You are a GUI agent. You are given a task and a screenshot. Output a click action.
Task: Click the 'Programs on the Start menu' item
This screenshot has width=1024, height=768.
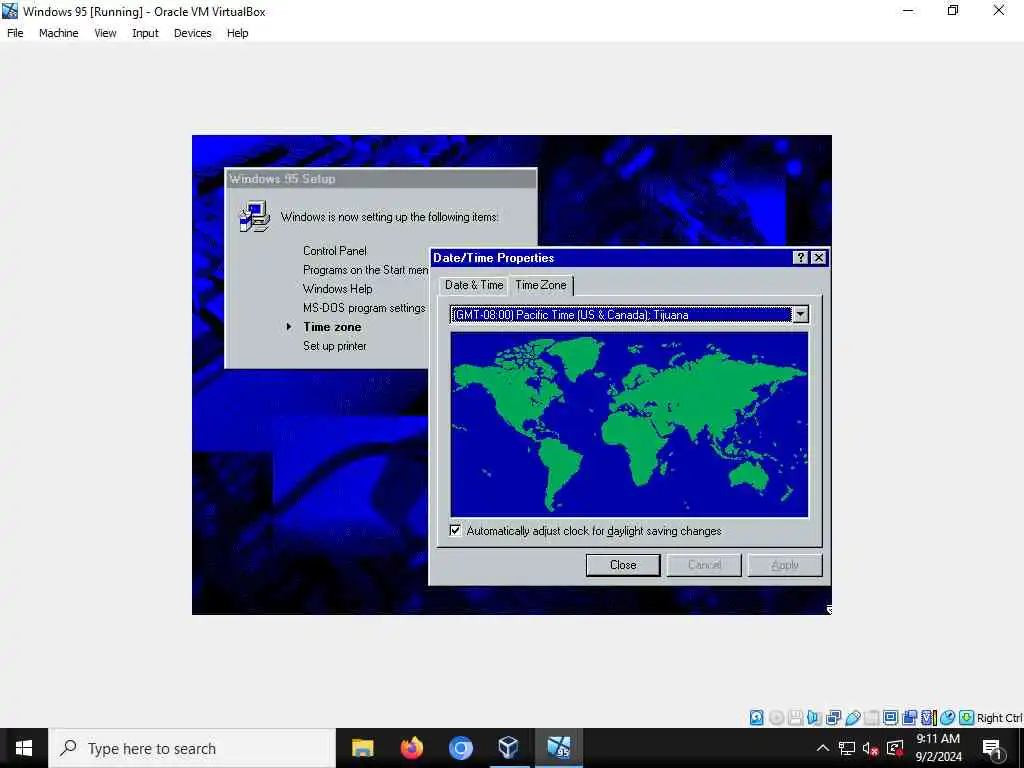coord(365,270)
